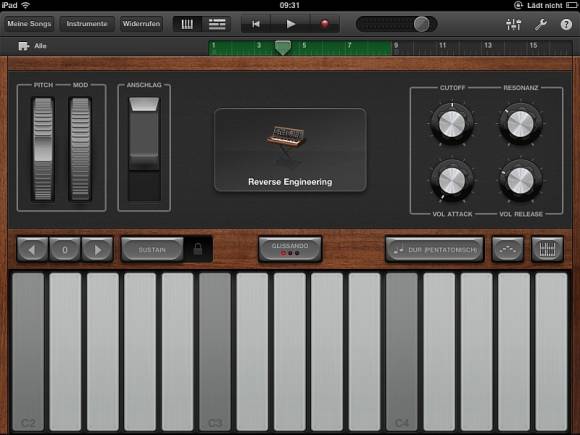
Task: Start playback with Play button
Action: pos(291,24)
